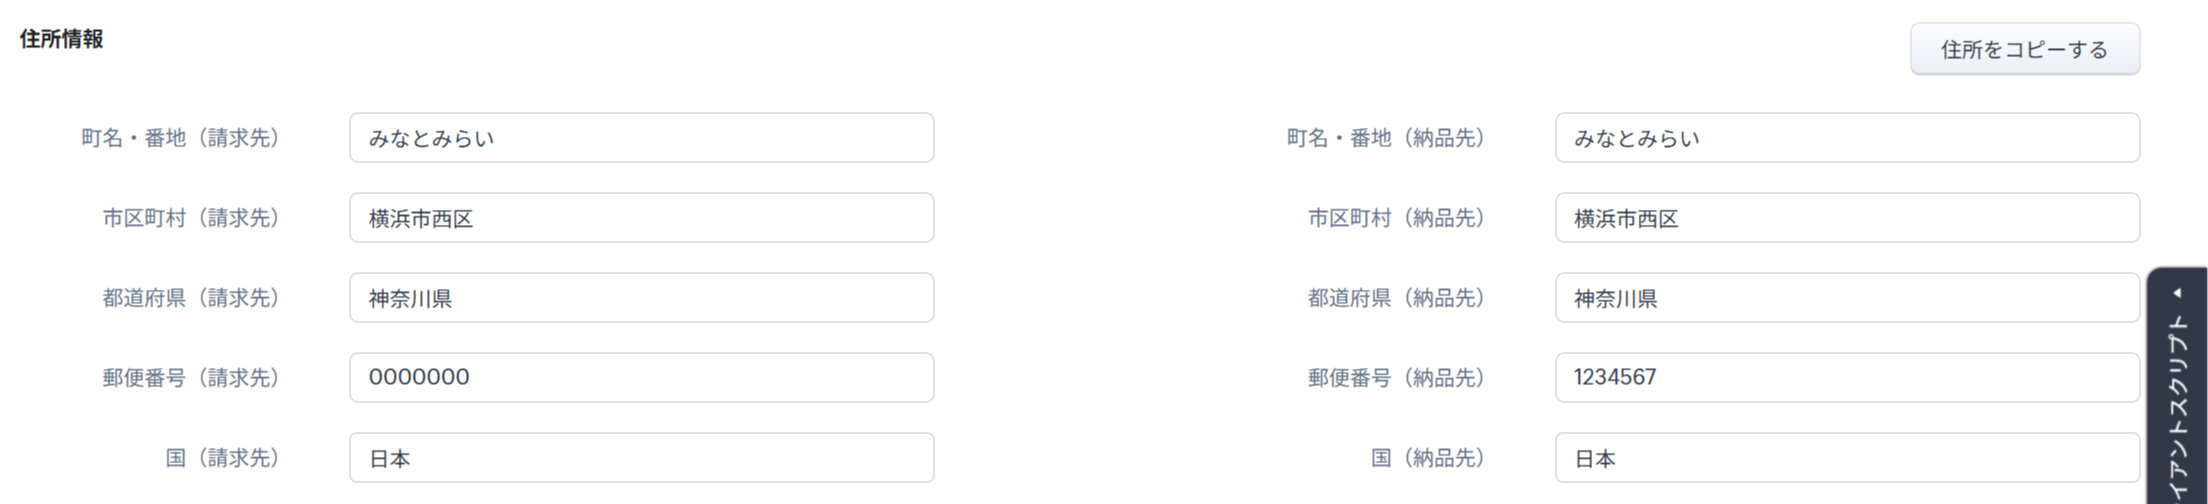Click the 国（納品先） label text
This screenshot has height=504, width=2208.
coord(1428,458)
